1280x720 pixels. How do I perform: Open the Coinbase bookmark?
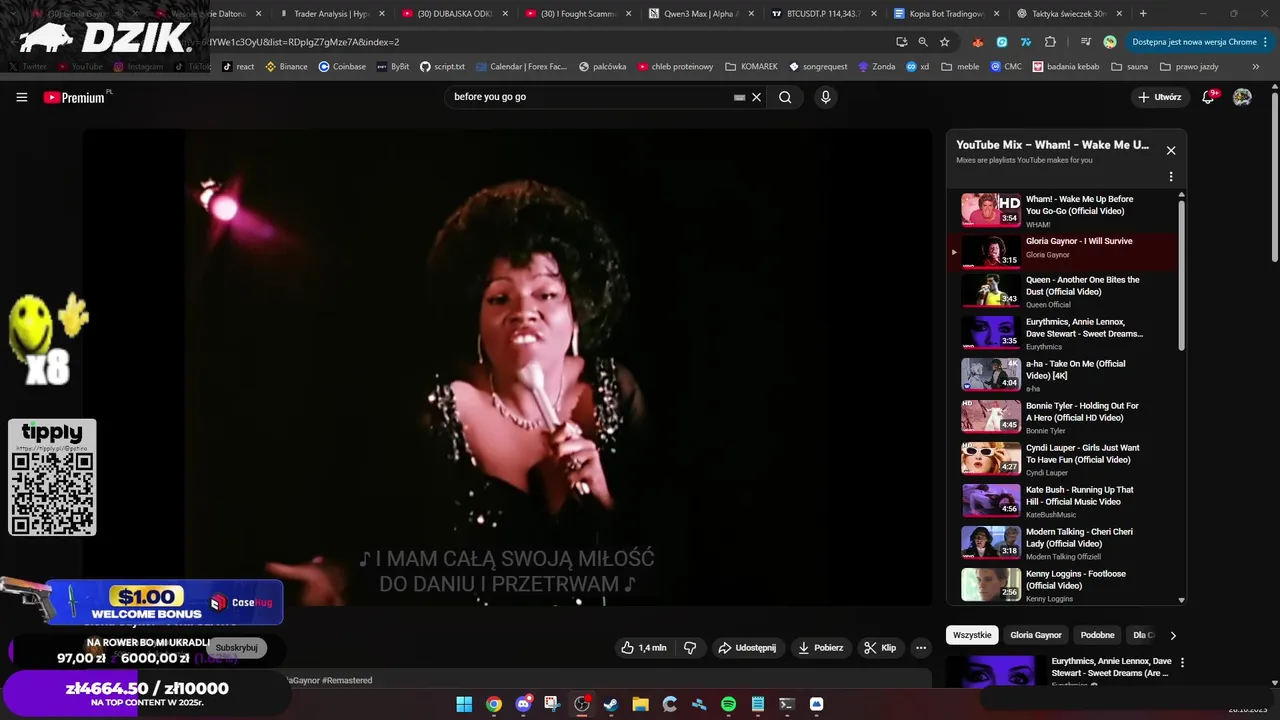pyautogui.click(x=342, y=67)
